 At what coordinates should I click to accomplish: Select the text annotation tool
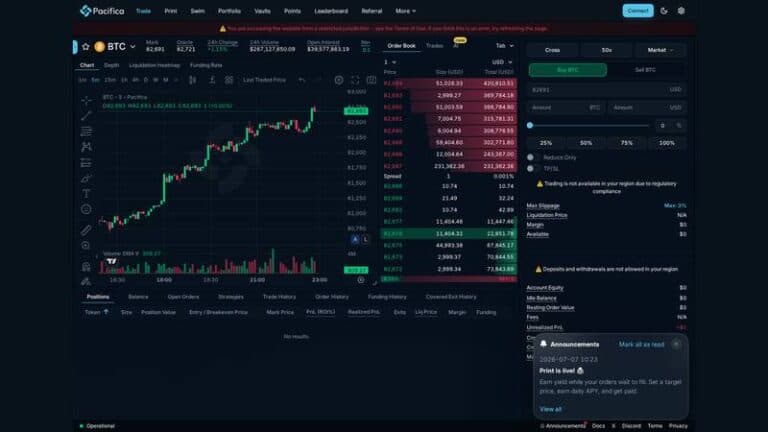click(86, 193)
